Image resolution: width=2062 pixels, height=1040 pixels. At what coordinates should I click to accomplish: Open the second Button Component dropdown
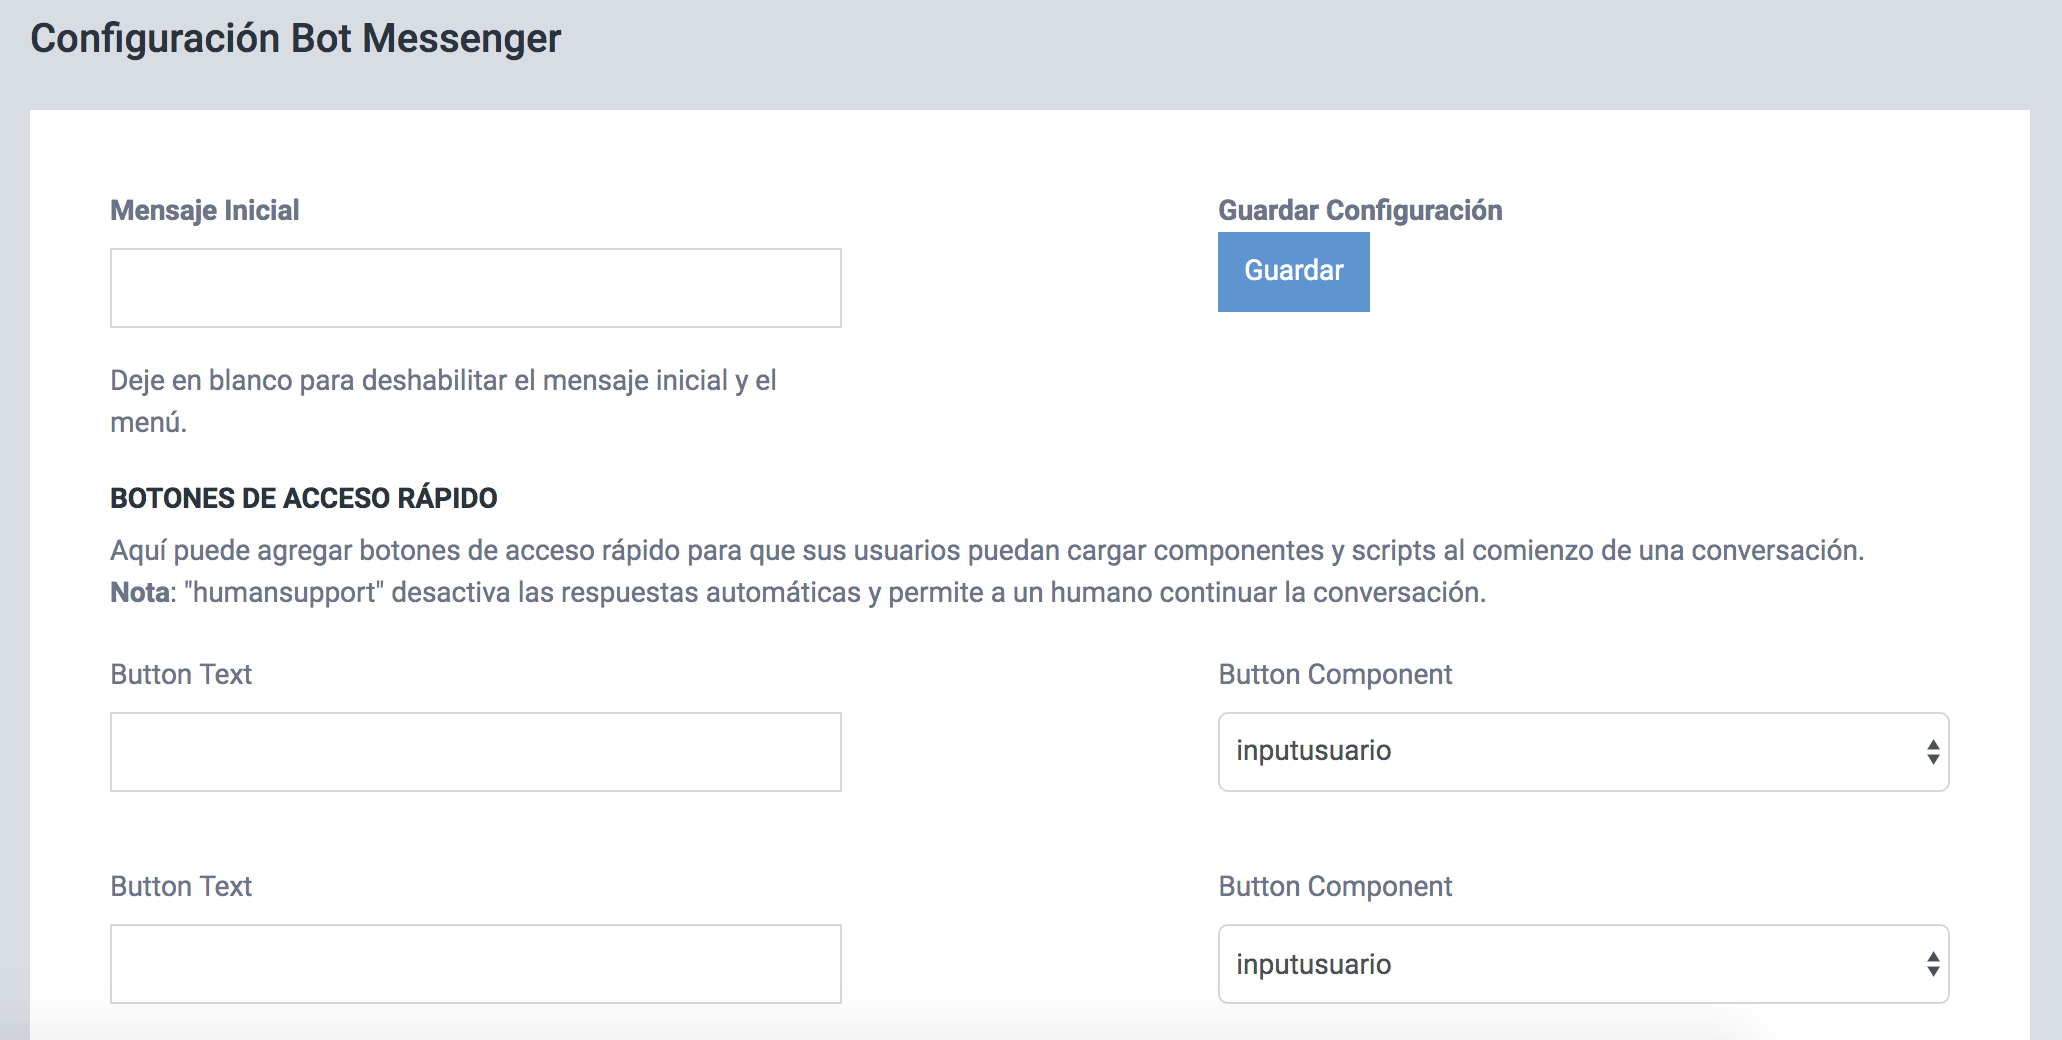(1584, 964)
